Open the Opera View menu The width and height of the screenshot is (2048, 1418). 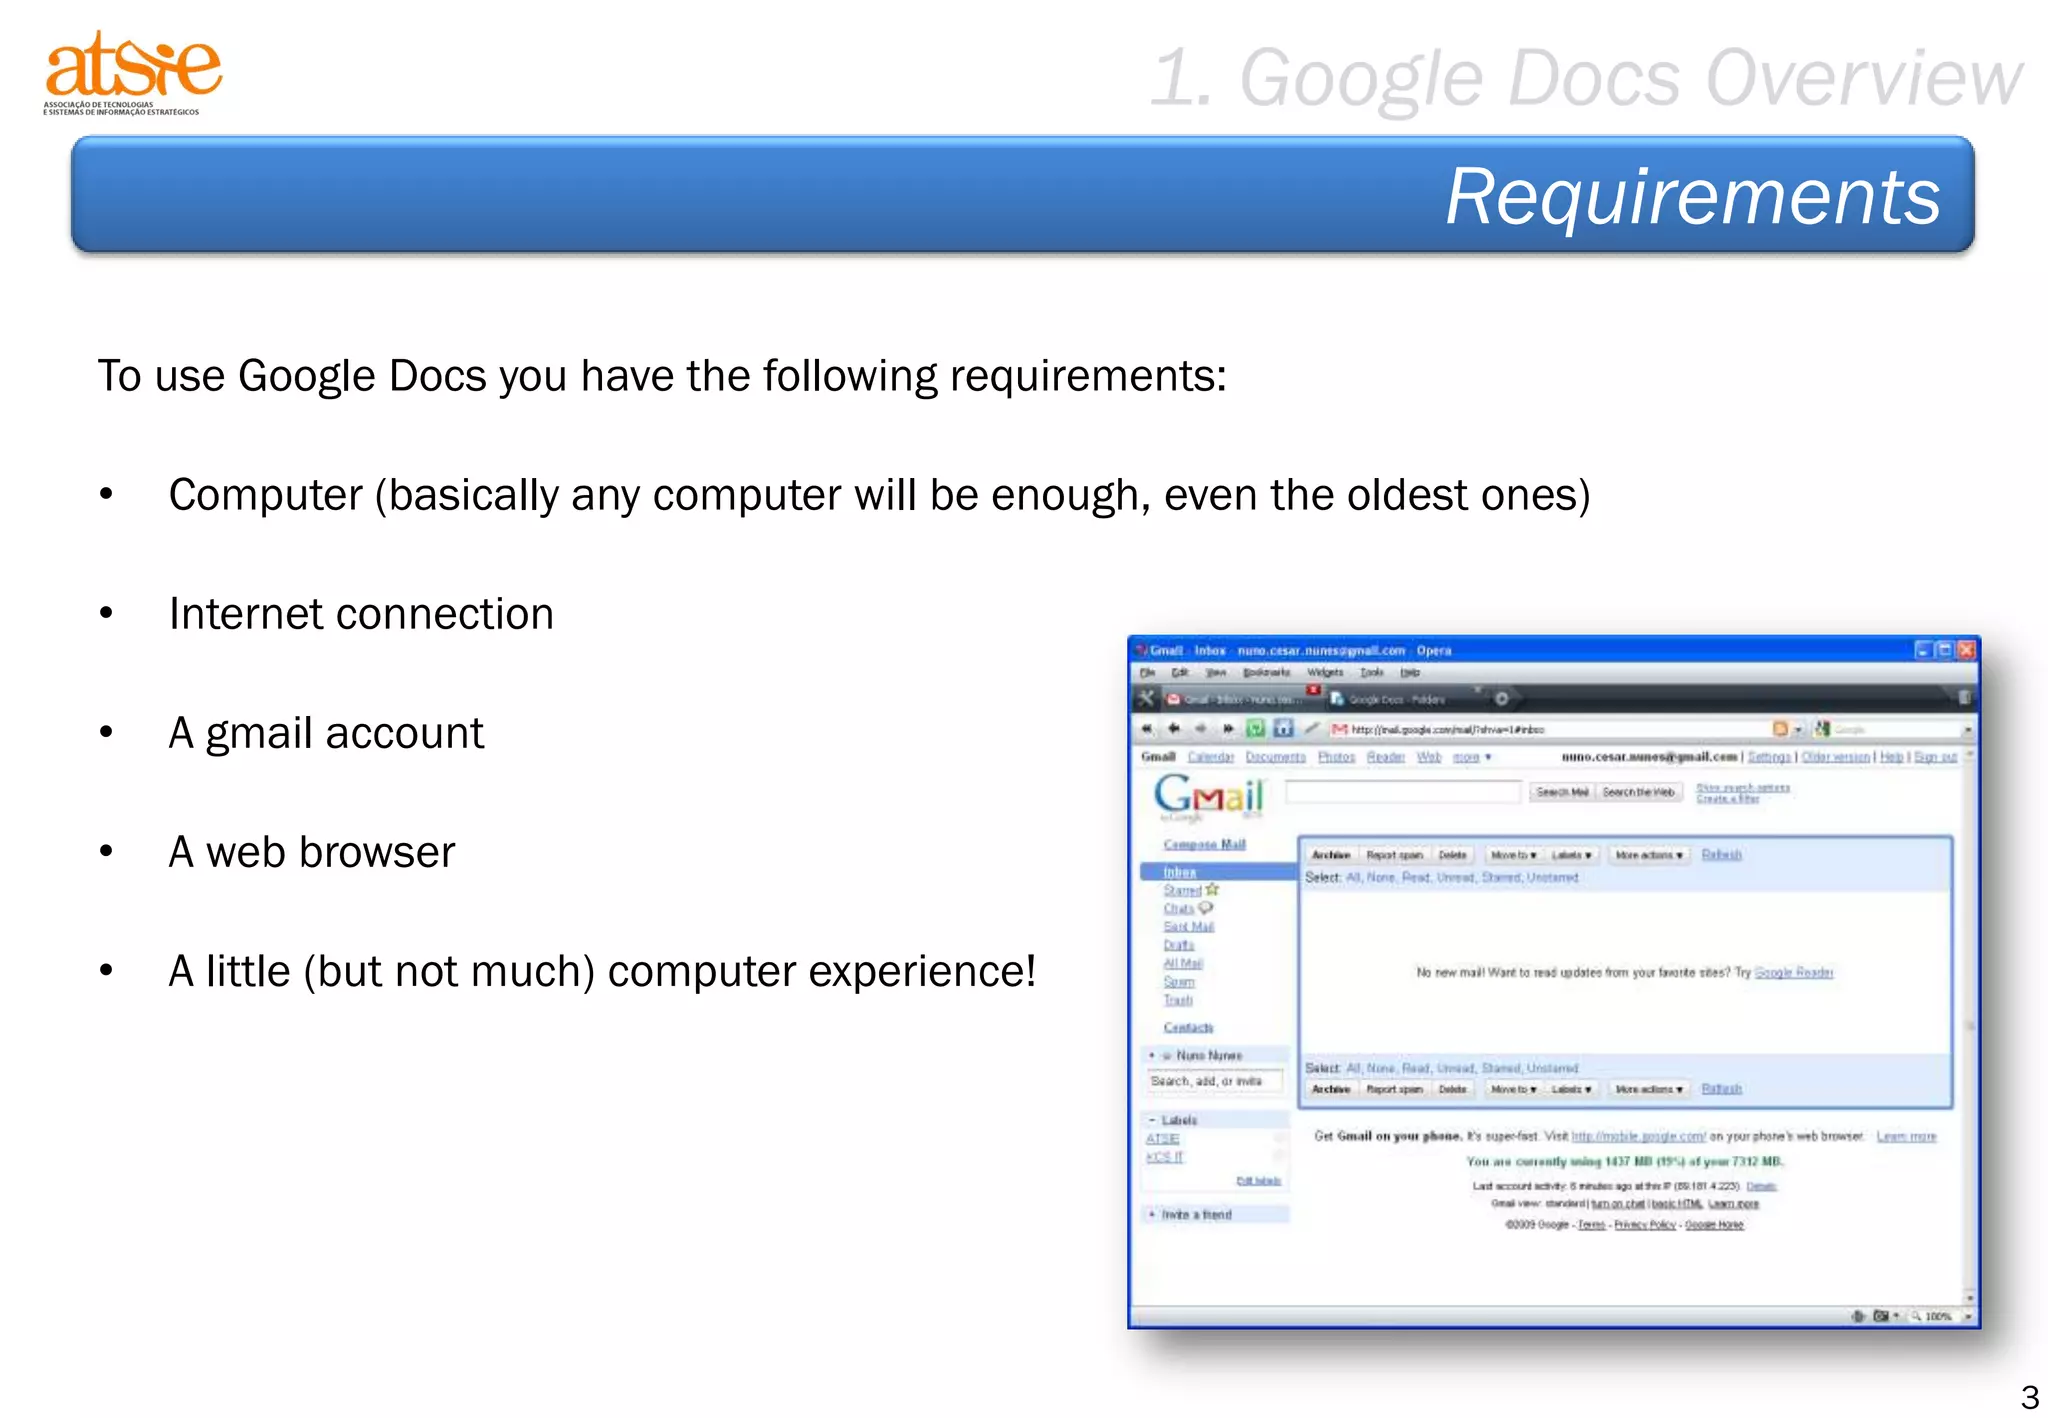tap(1216, 673)
